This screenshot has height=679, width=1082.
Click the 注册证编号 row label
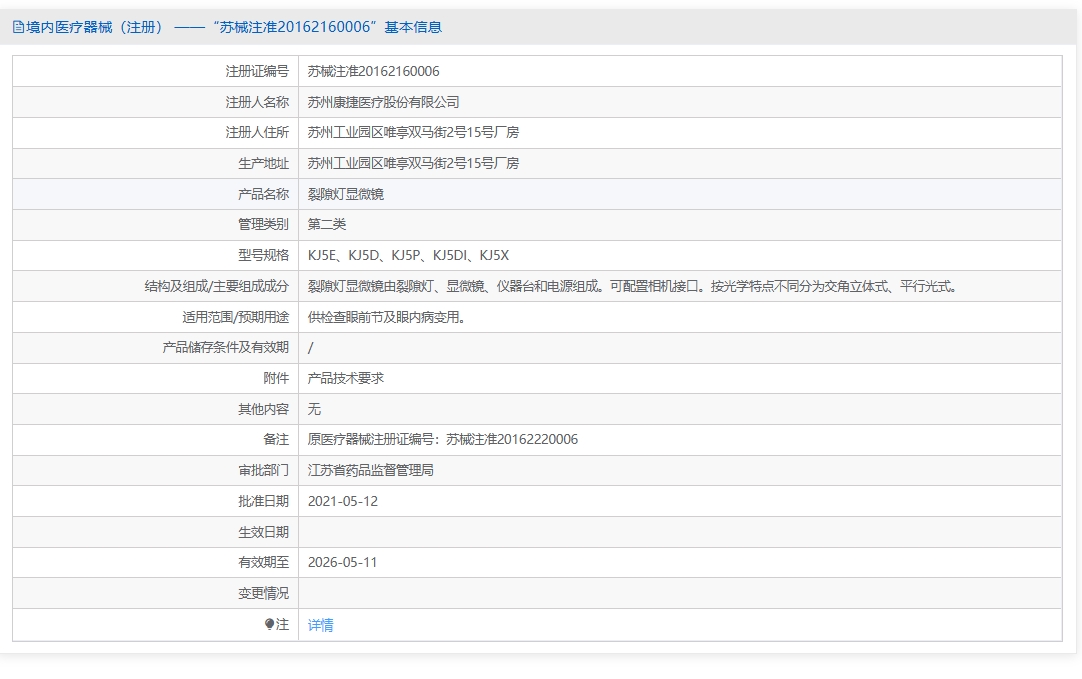click(257, 72)
